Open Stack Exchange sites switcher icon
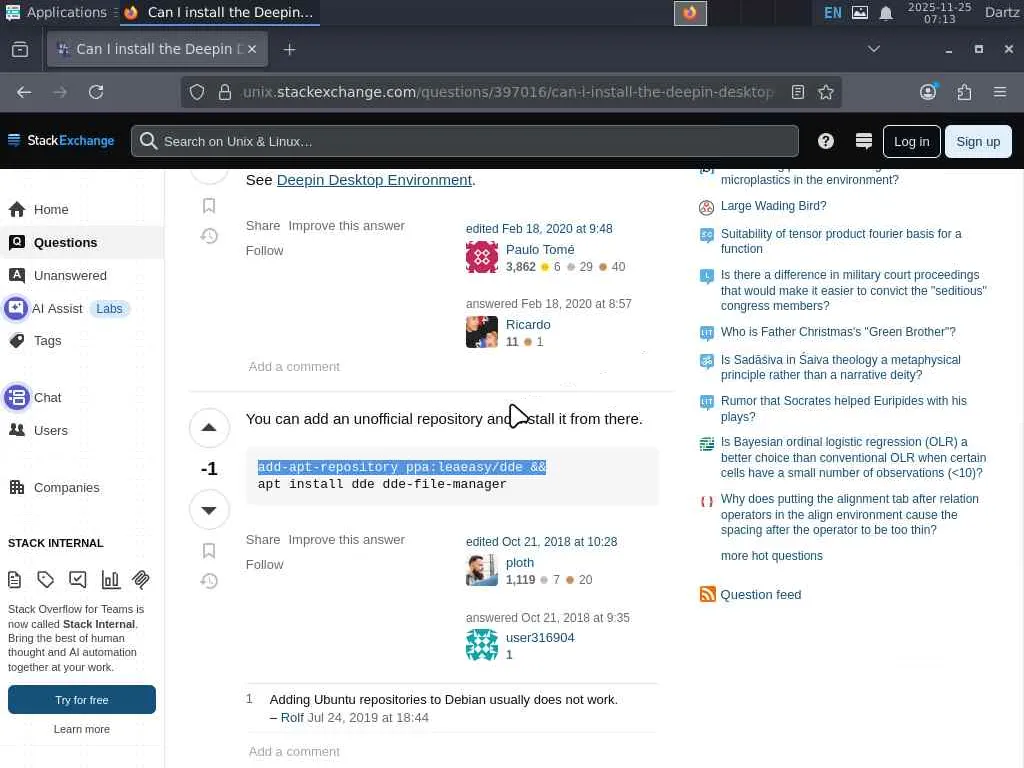Screen dimensions: 1024x768 tap(863, 141)
